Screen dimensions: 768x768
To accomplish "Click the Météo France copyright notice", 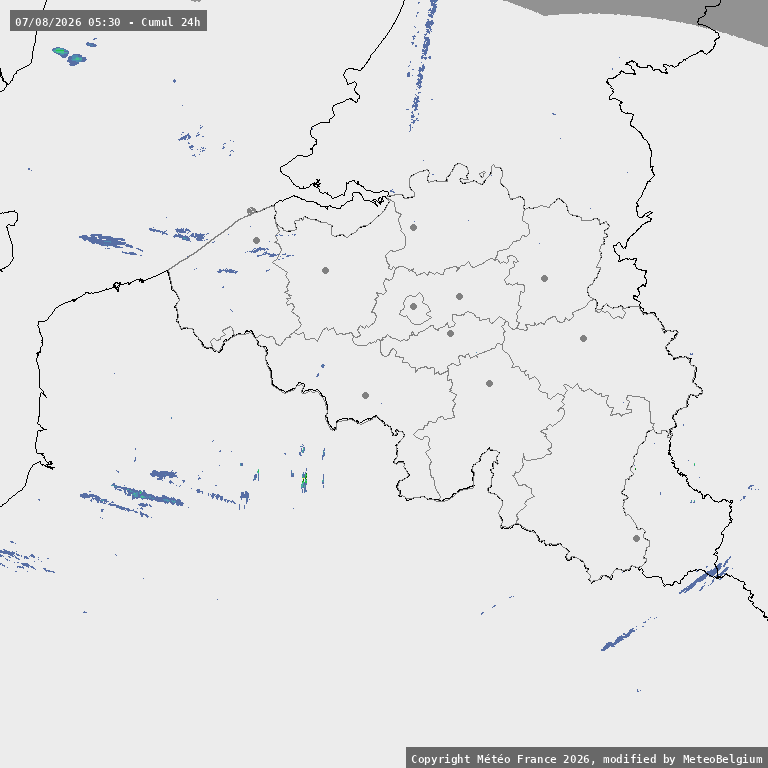I will pos(586,758).
